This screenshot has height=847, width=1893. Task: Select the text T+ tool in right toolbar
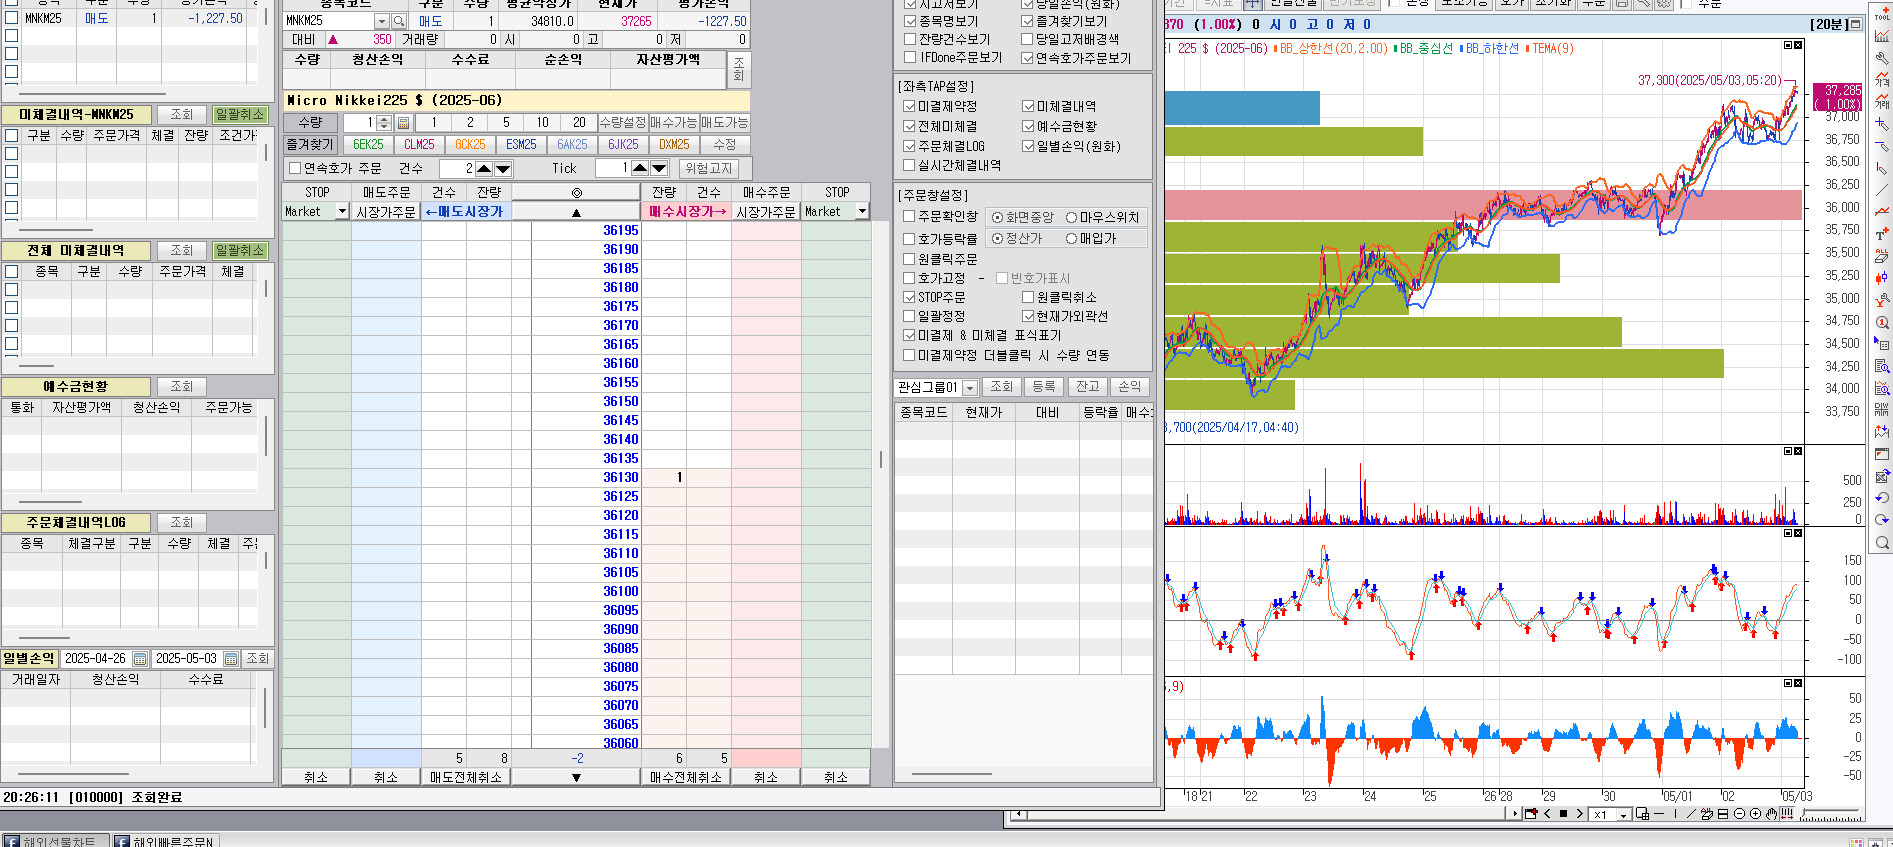[1882, 234]
